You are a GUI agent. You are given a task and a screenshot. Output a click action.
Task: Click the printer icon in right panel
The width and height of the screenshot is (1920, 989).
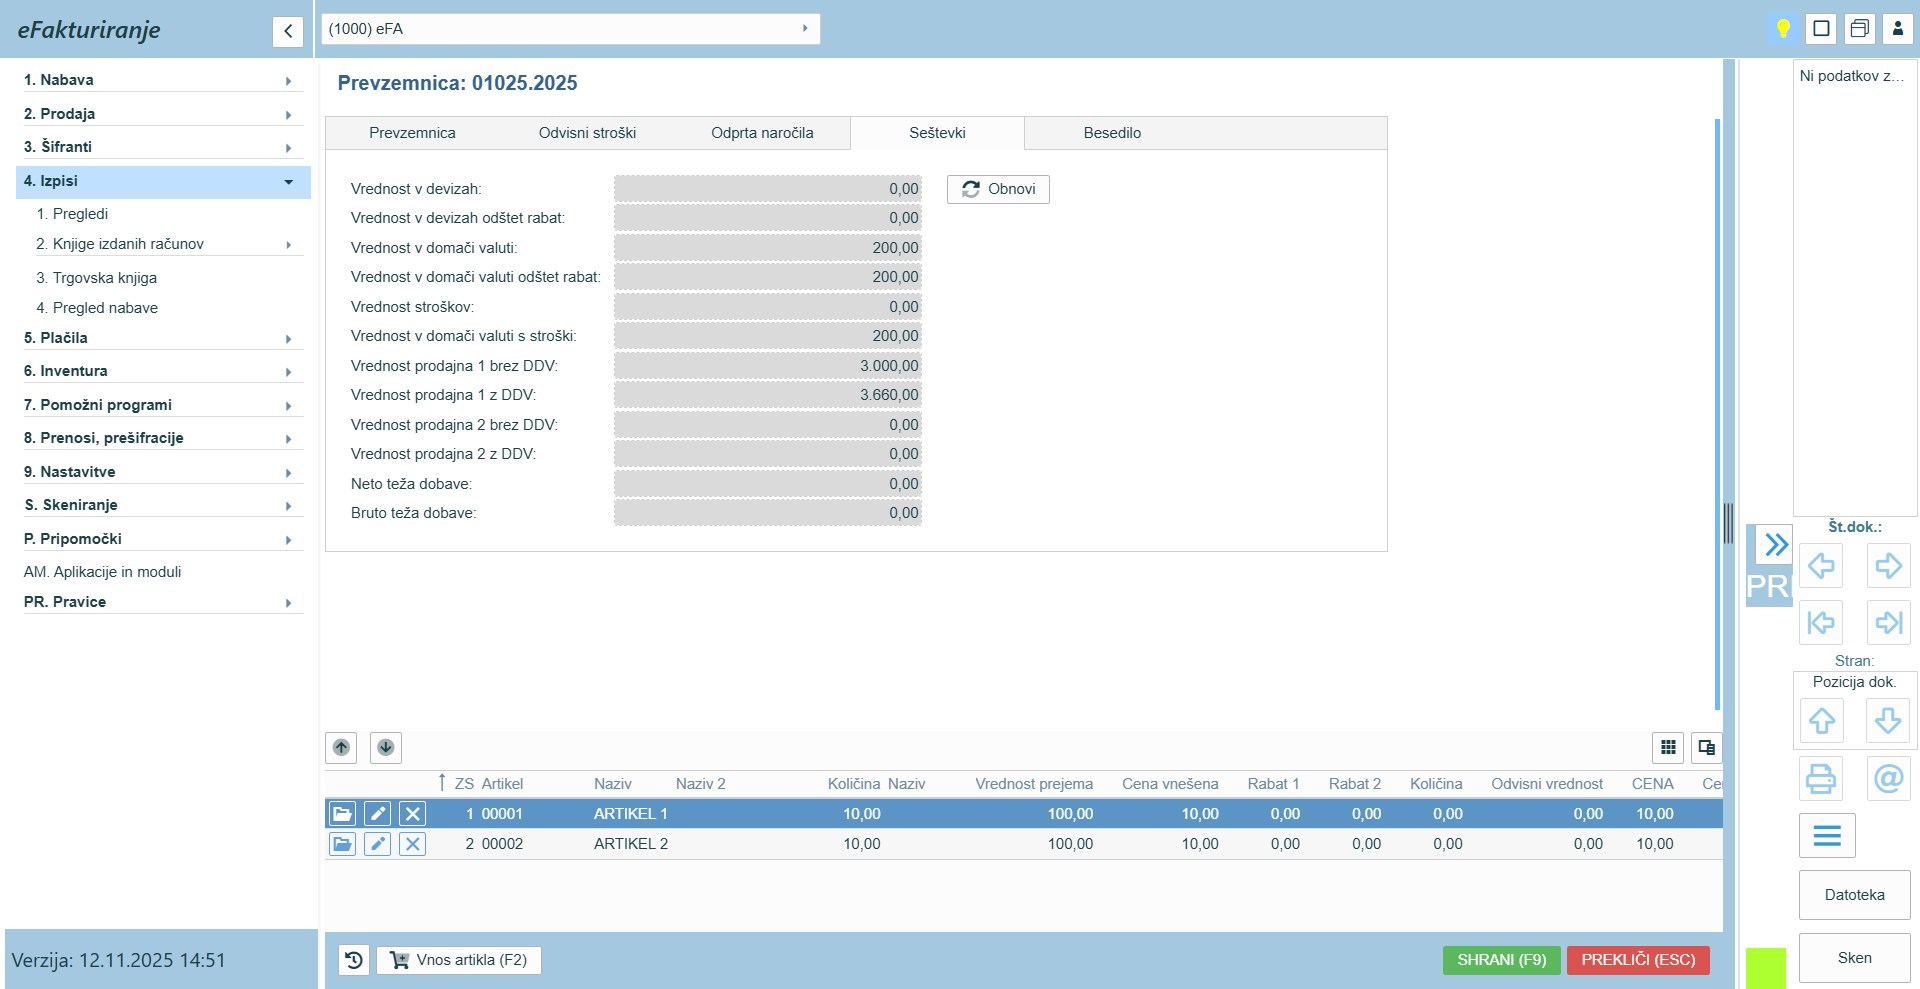click(x=1820, y=778)
